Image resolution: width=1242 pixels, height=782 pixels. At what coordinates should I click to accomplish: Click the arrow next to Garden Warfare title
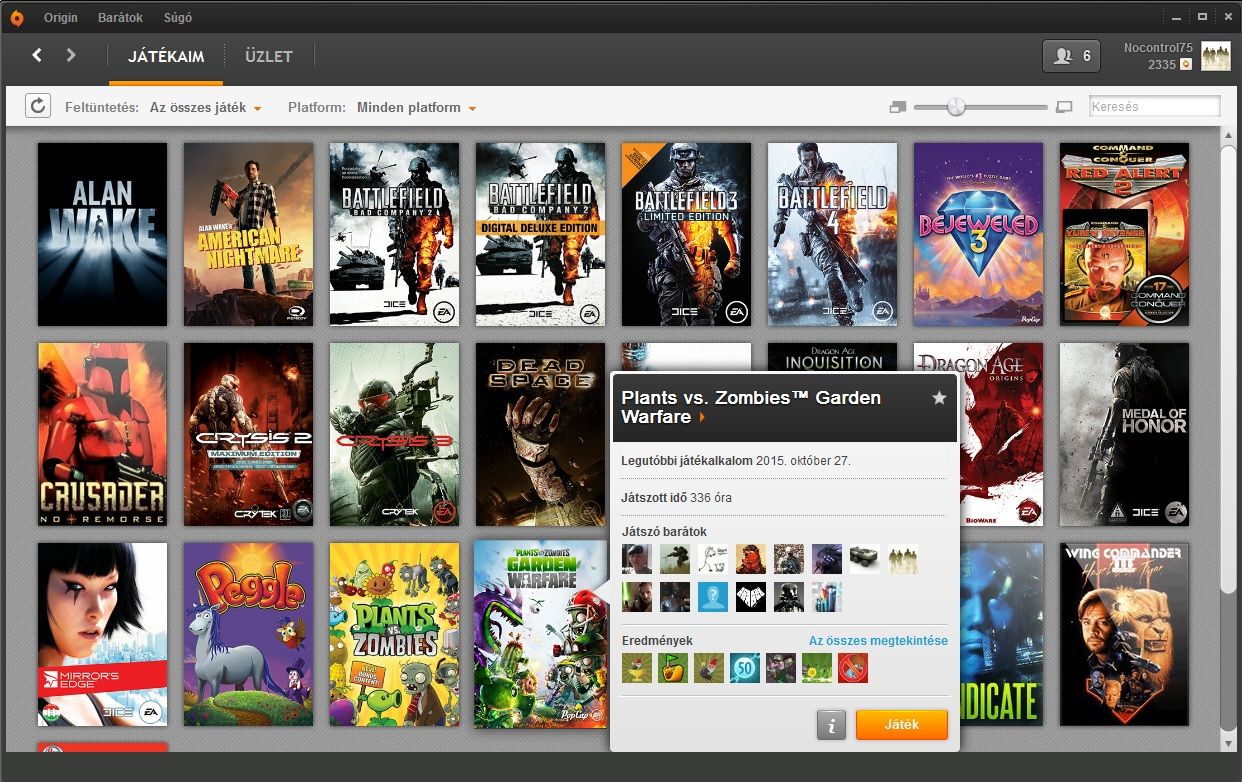702,418
